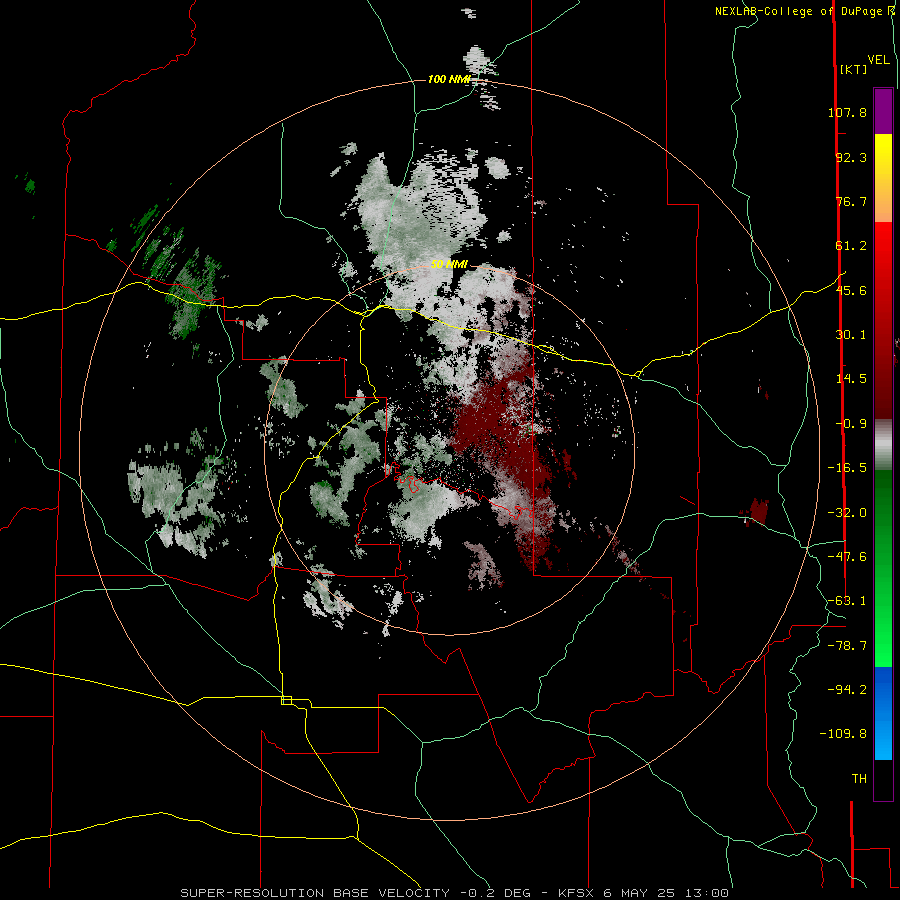Click the 50 NMI range ring label
The width and height of the screenshot is (900, 900).
coord(449,264)
